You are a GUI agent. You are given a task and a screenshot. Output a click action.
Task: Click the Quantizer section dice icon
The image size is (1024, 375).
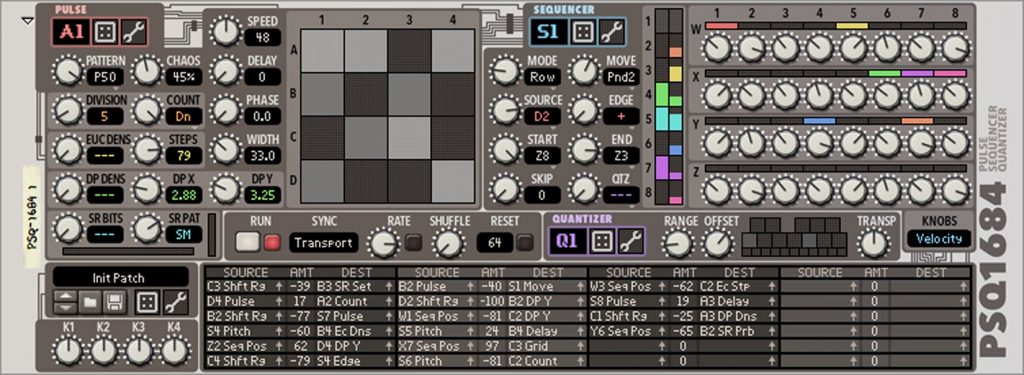pyautogui.click(x=601, y=241)
